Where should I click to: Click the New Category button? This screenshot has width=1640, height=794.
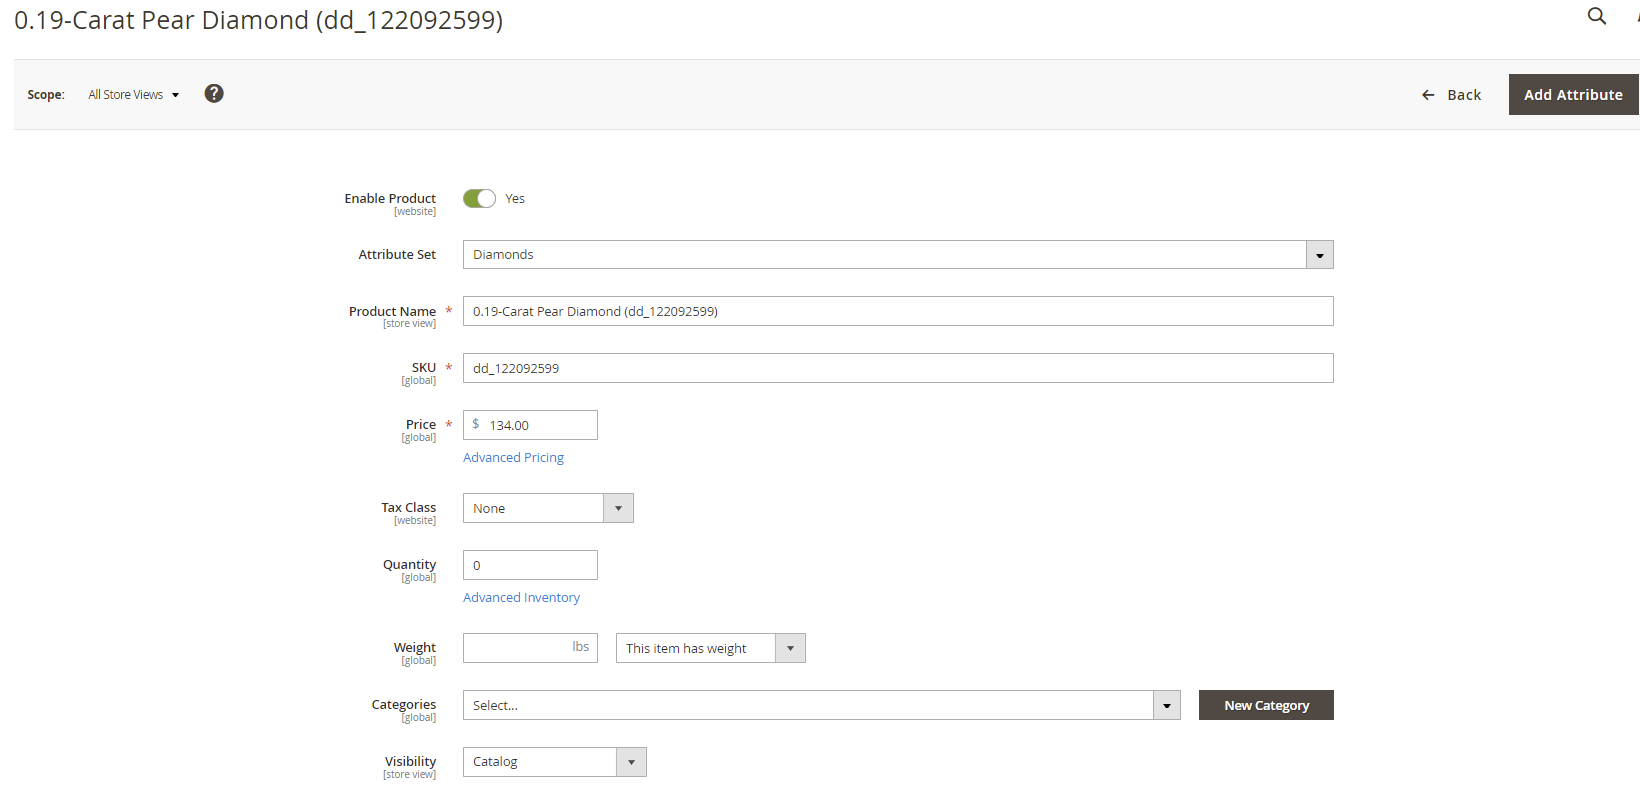tap(1266, 706)
